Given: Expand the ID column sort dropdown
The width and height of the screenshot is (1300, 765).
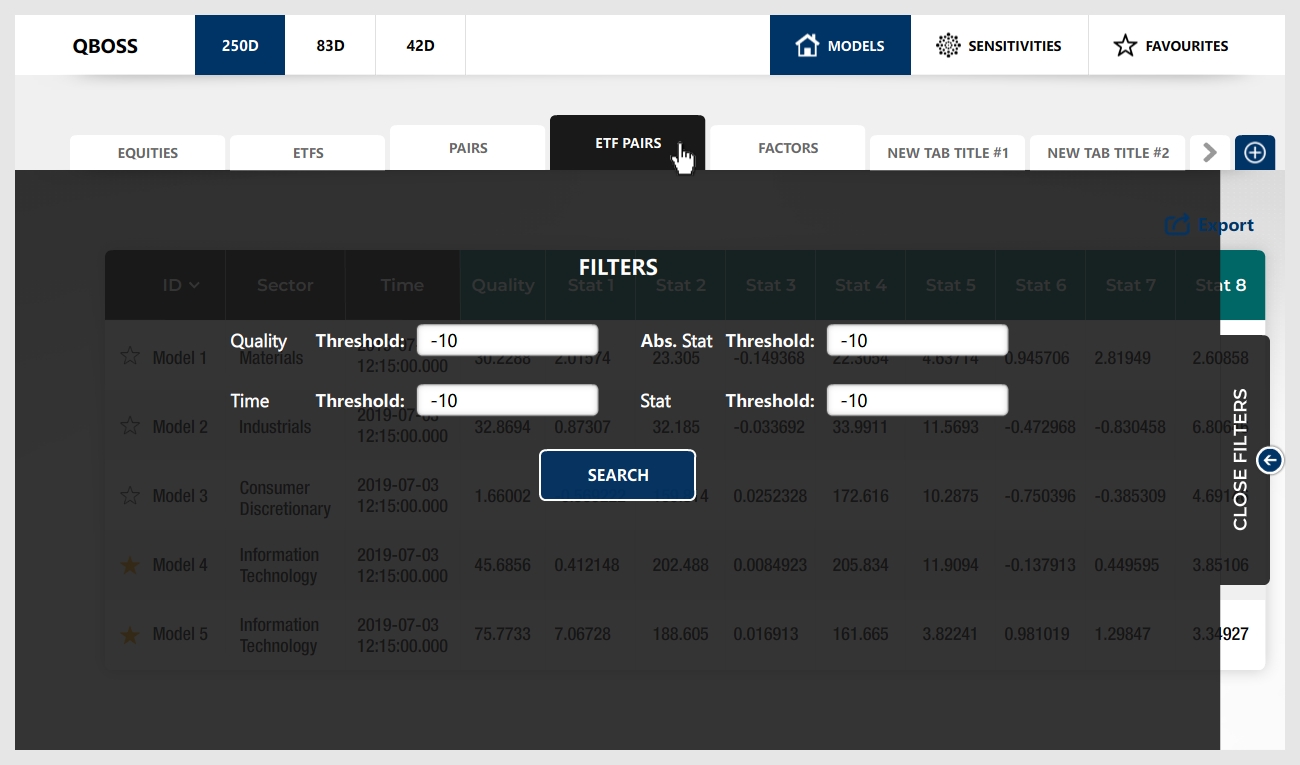Looking at the screenshot, I should (194, 285).
